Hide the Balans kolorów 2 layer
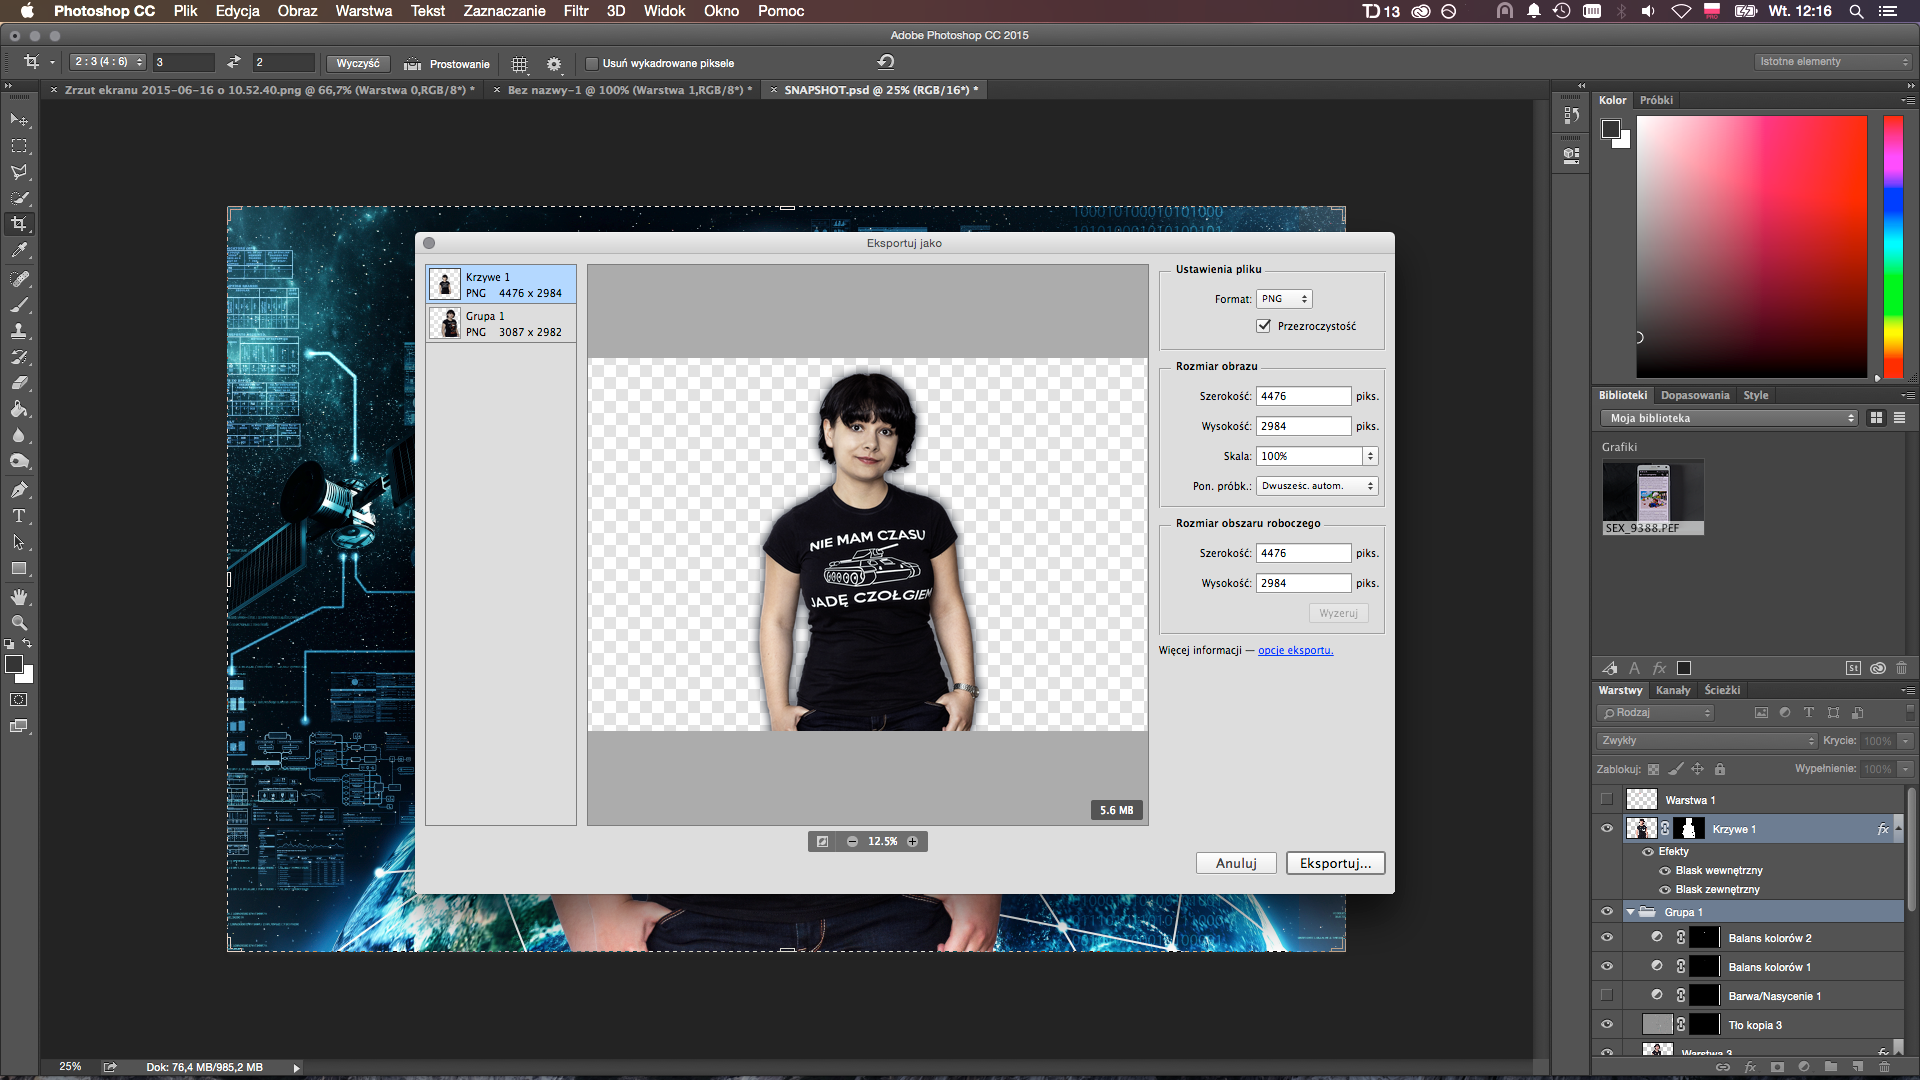 [x=1607, y=937]
